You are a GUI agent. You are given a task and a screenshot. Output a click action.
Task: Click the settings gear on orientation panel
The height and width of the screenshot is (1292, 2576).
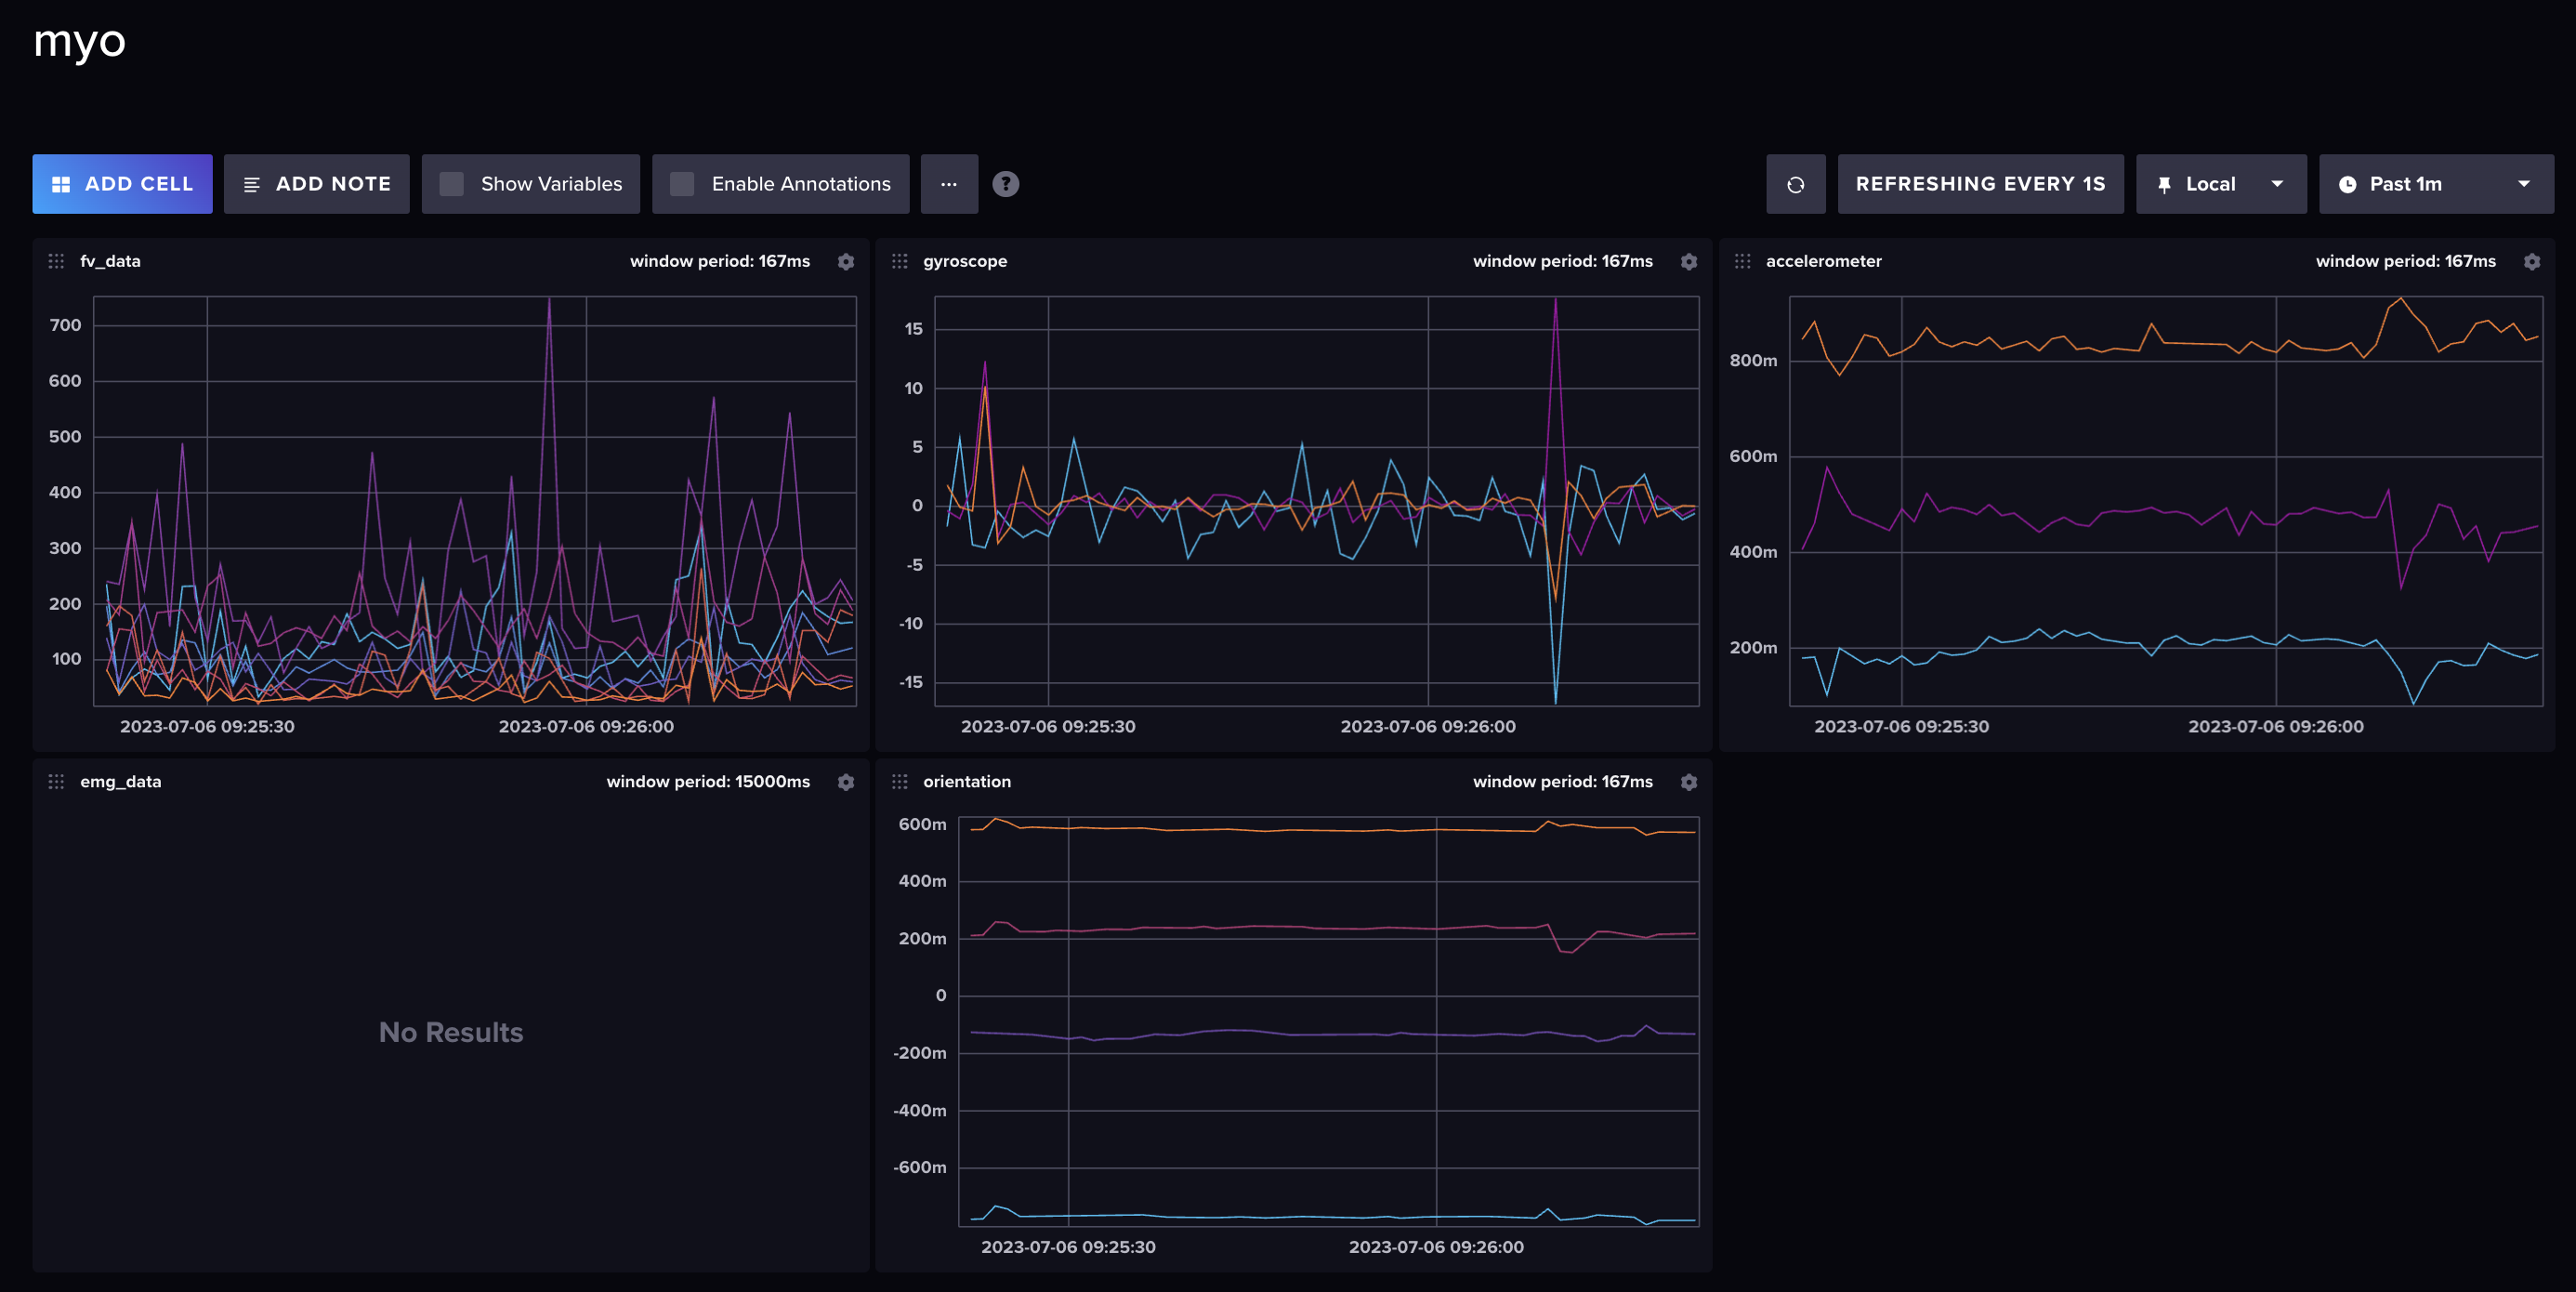[x=1689, y=781]
